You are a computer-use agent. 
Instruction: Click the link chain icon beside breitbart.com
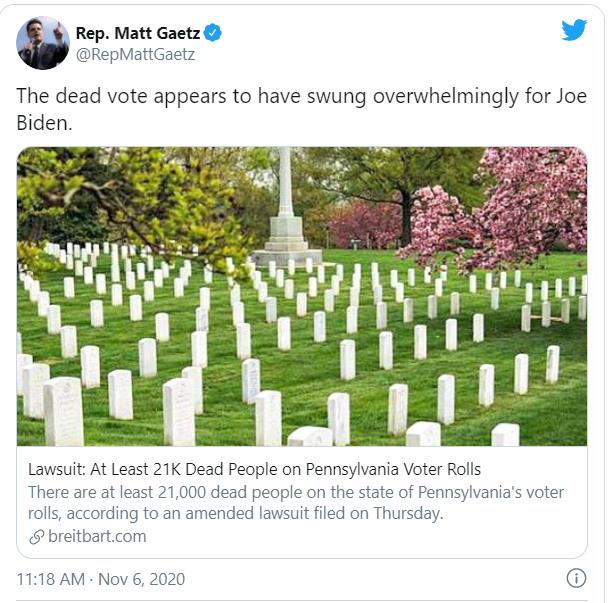tap(37, 536)
